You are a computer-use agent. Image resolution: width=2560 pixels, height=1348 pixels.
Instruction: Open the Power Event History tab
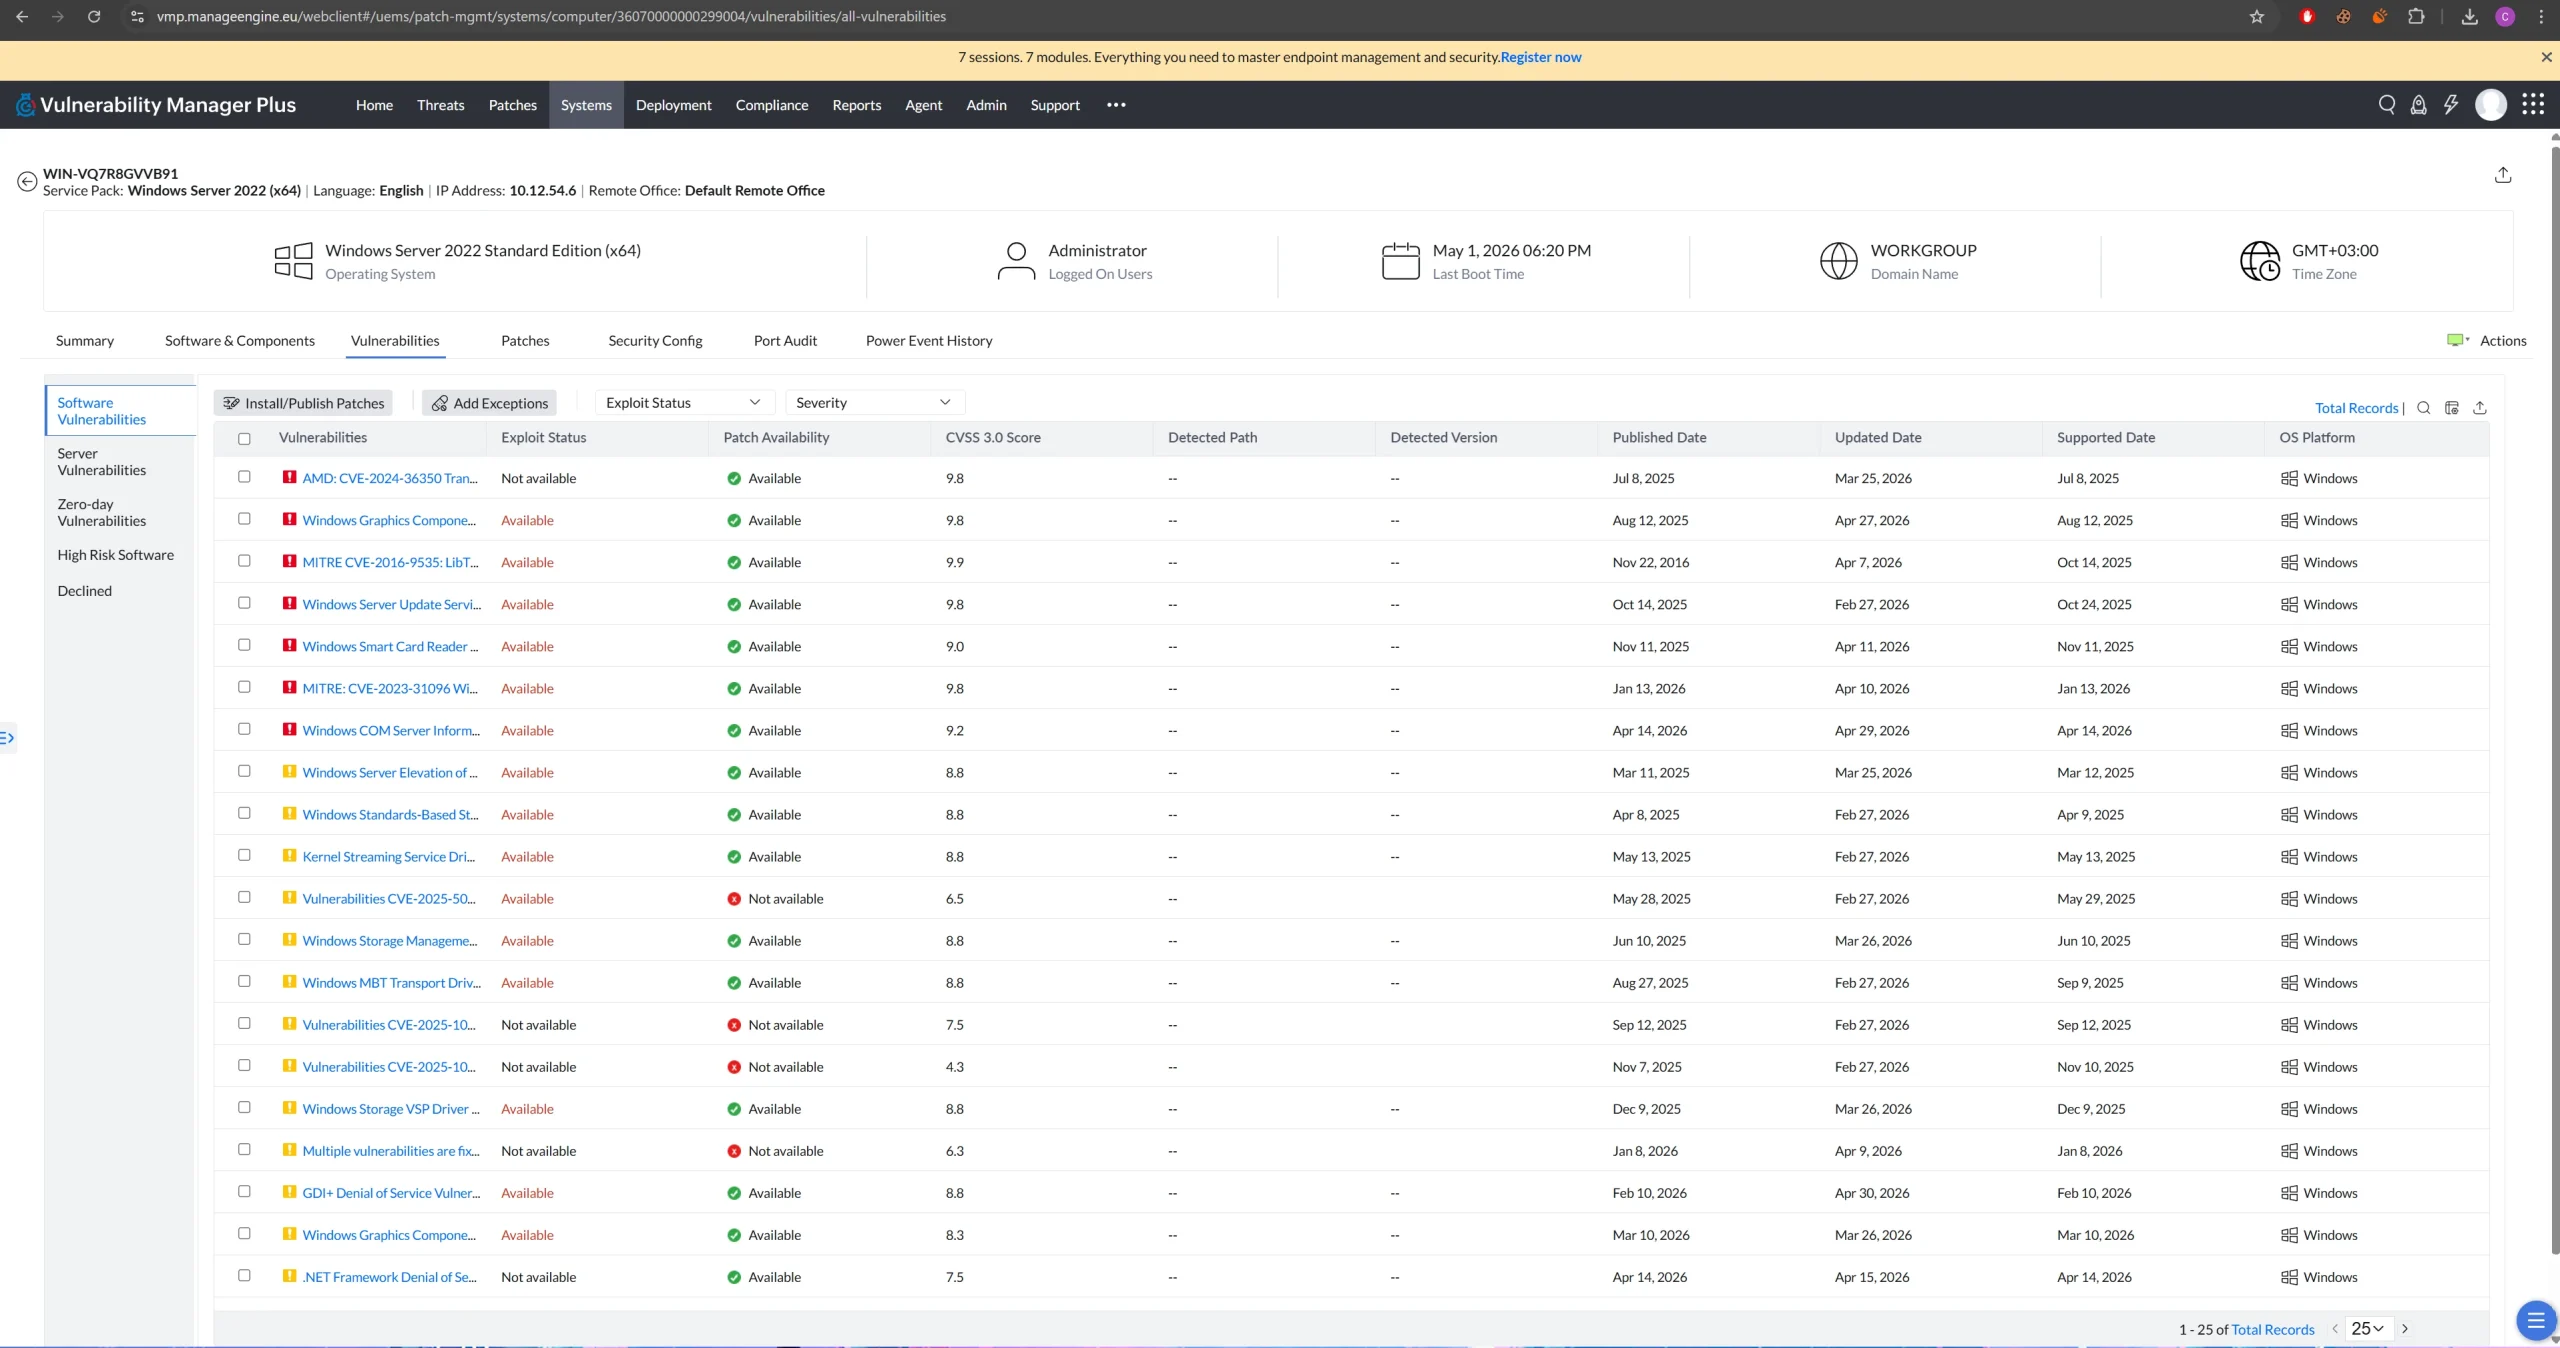coord(929,340)
